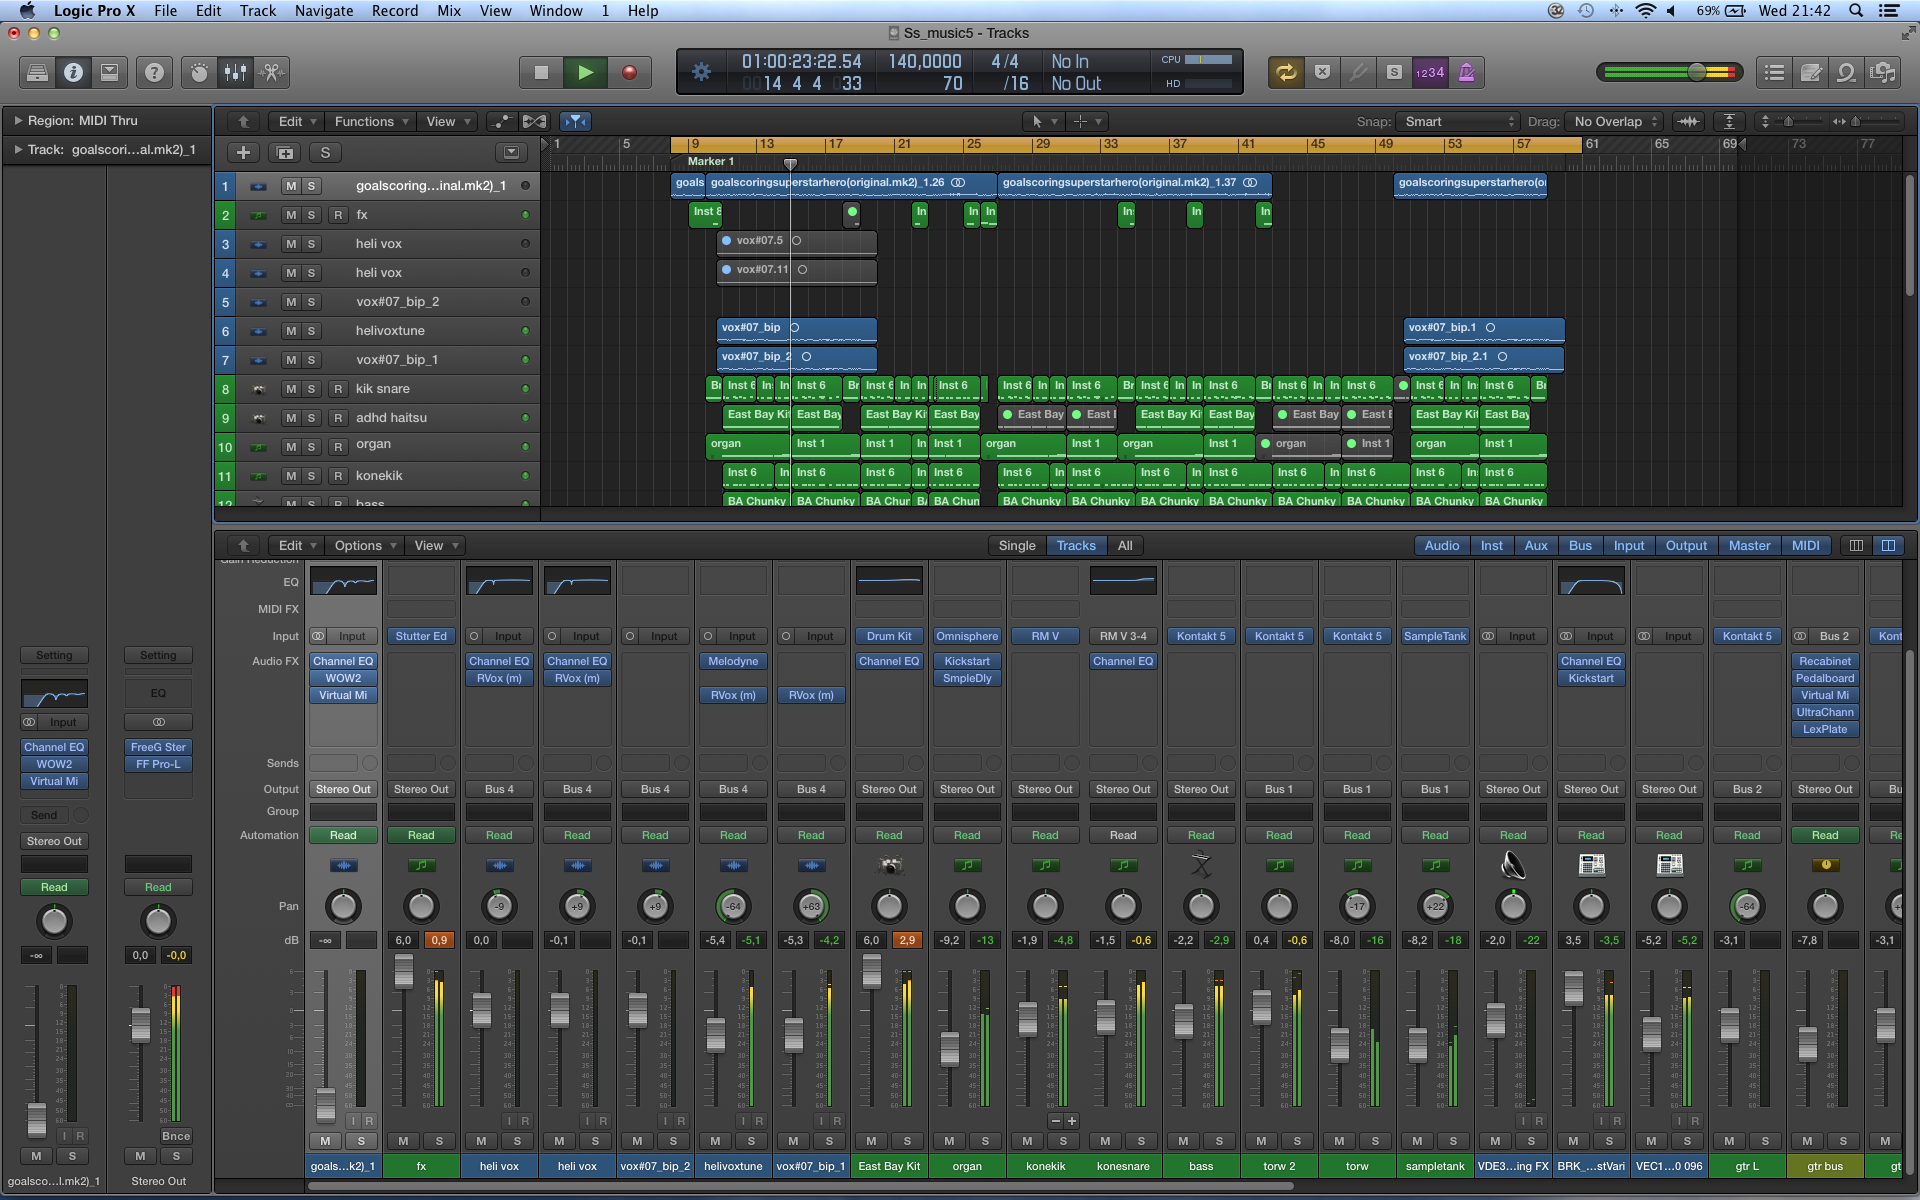The width and height of the screenshot is (1920, 1200).
Task: Switch to the Single view tab in mixer
Action: click(x=1016, y=545)
